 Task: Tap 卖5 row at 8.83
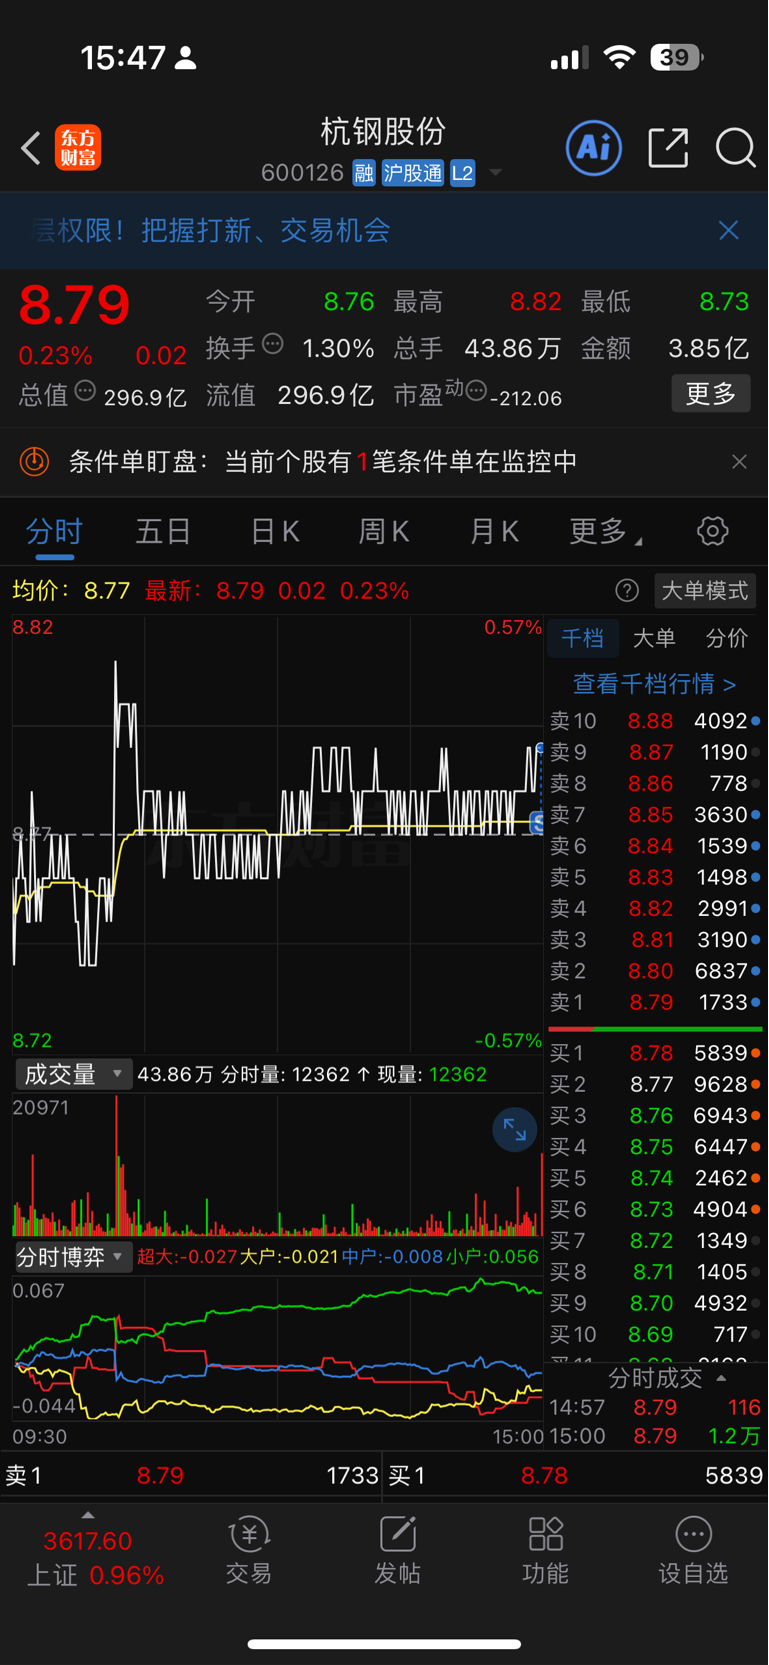654,877
